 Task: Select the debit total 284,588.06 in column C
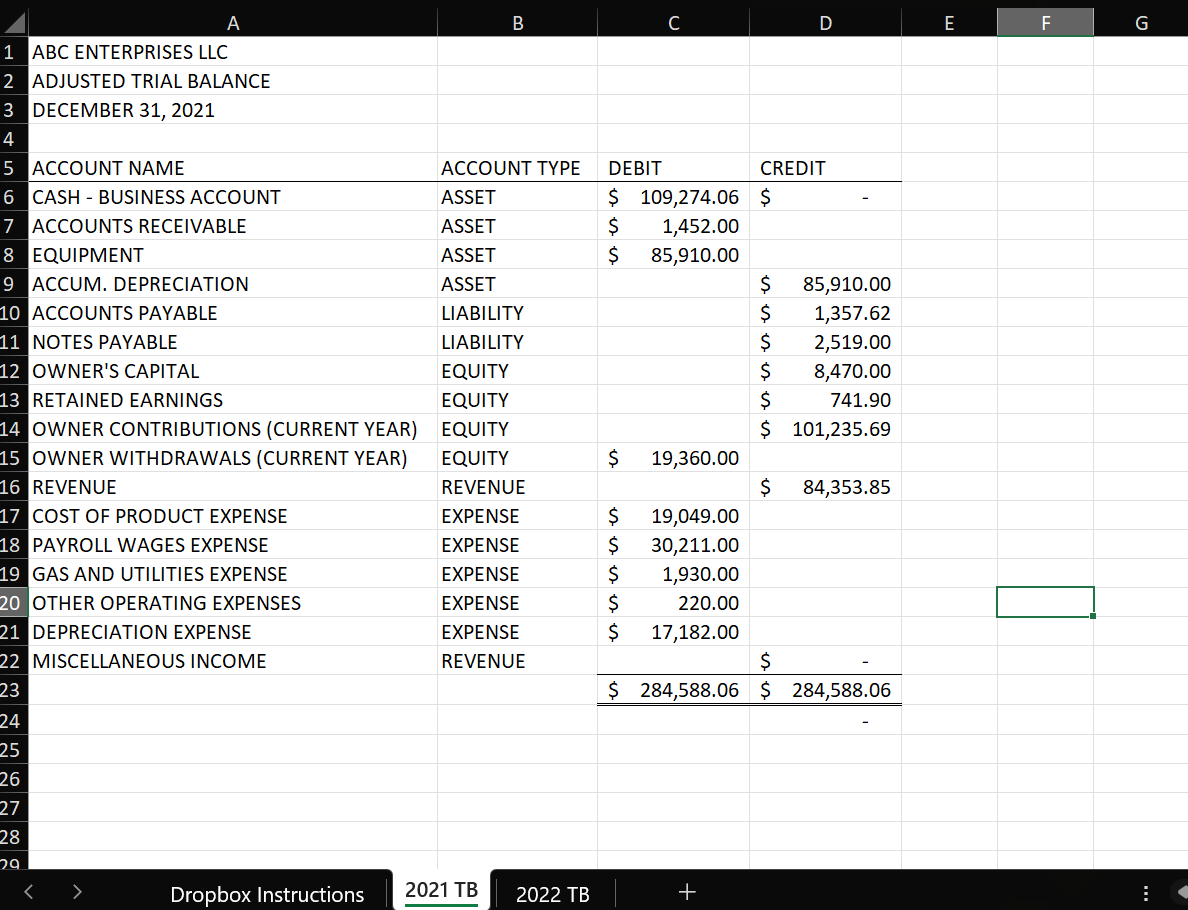[x=674, y=690]
